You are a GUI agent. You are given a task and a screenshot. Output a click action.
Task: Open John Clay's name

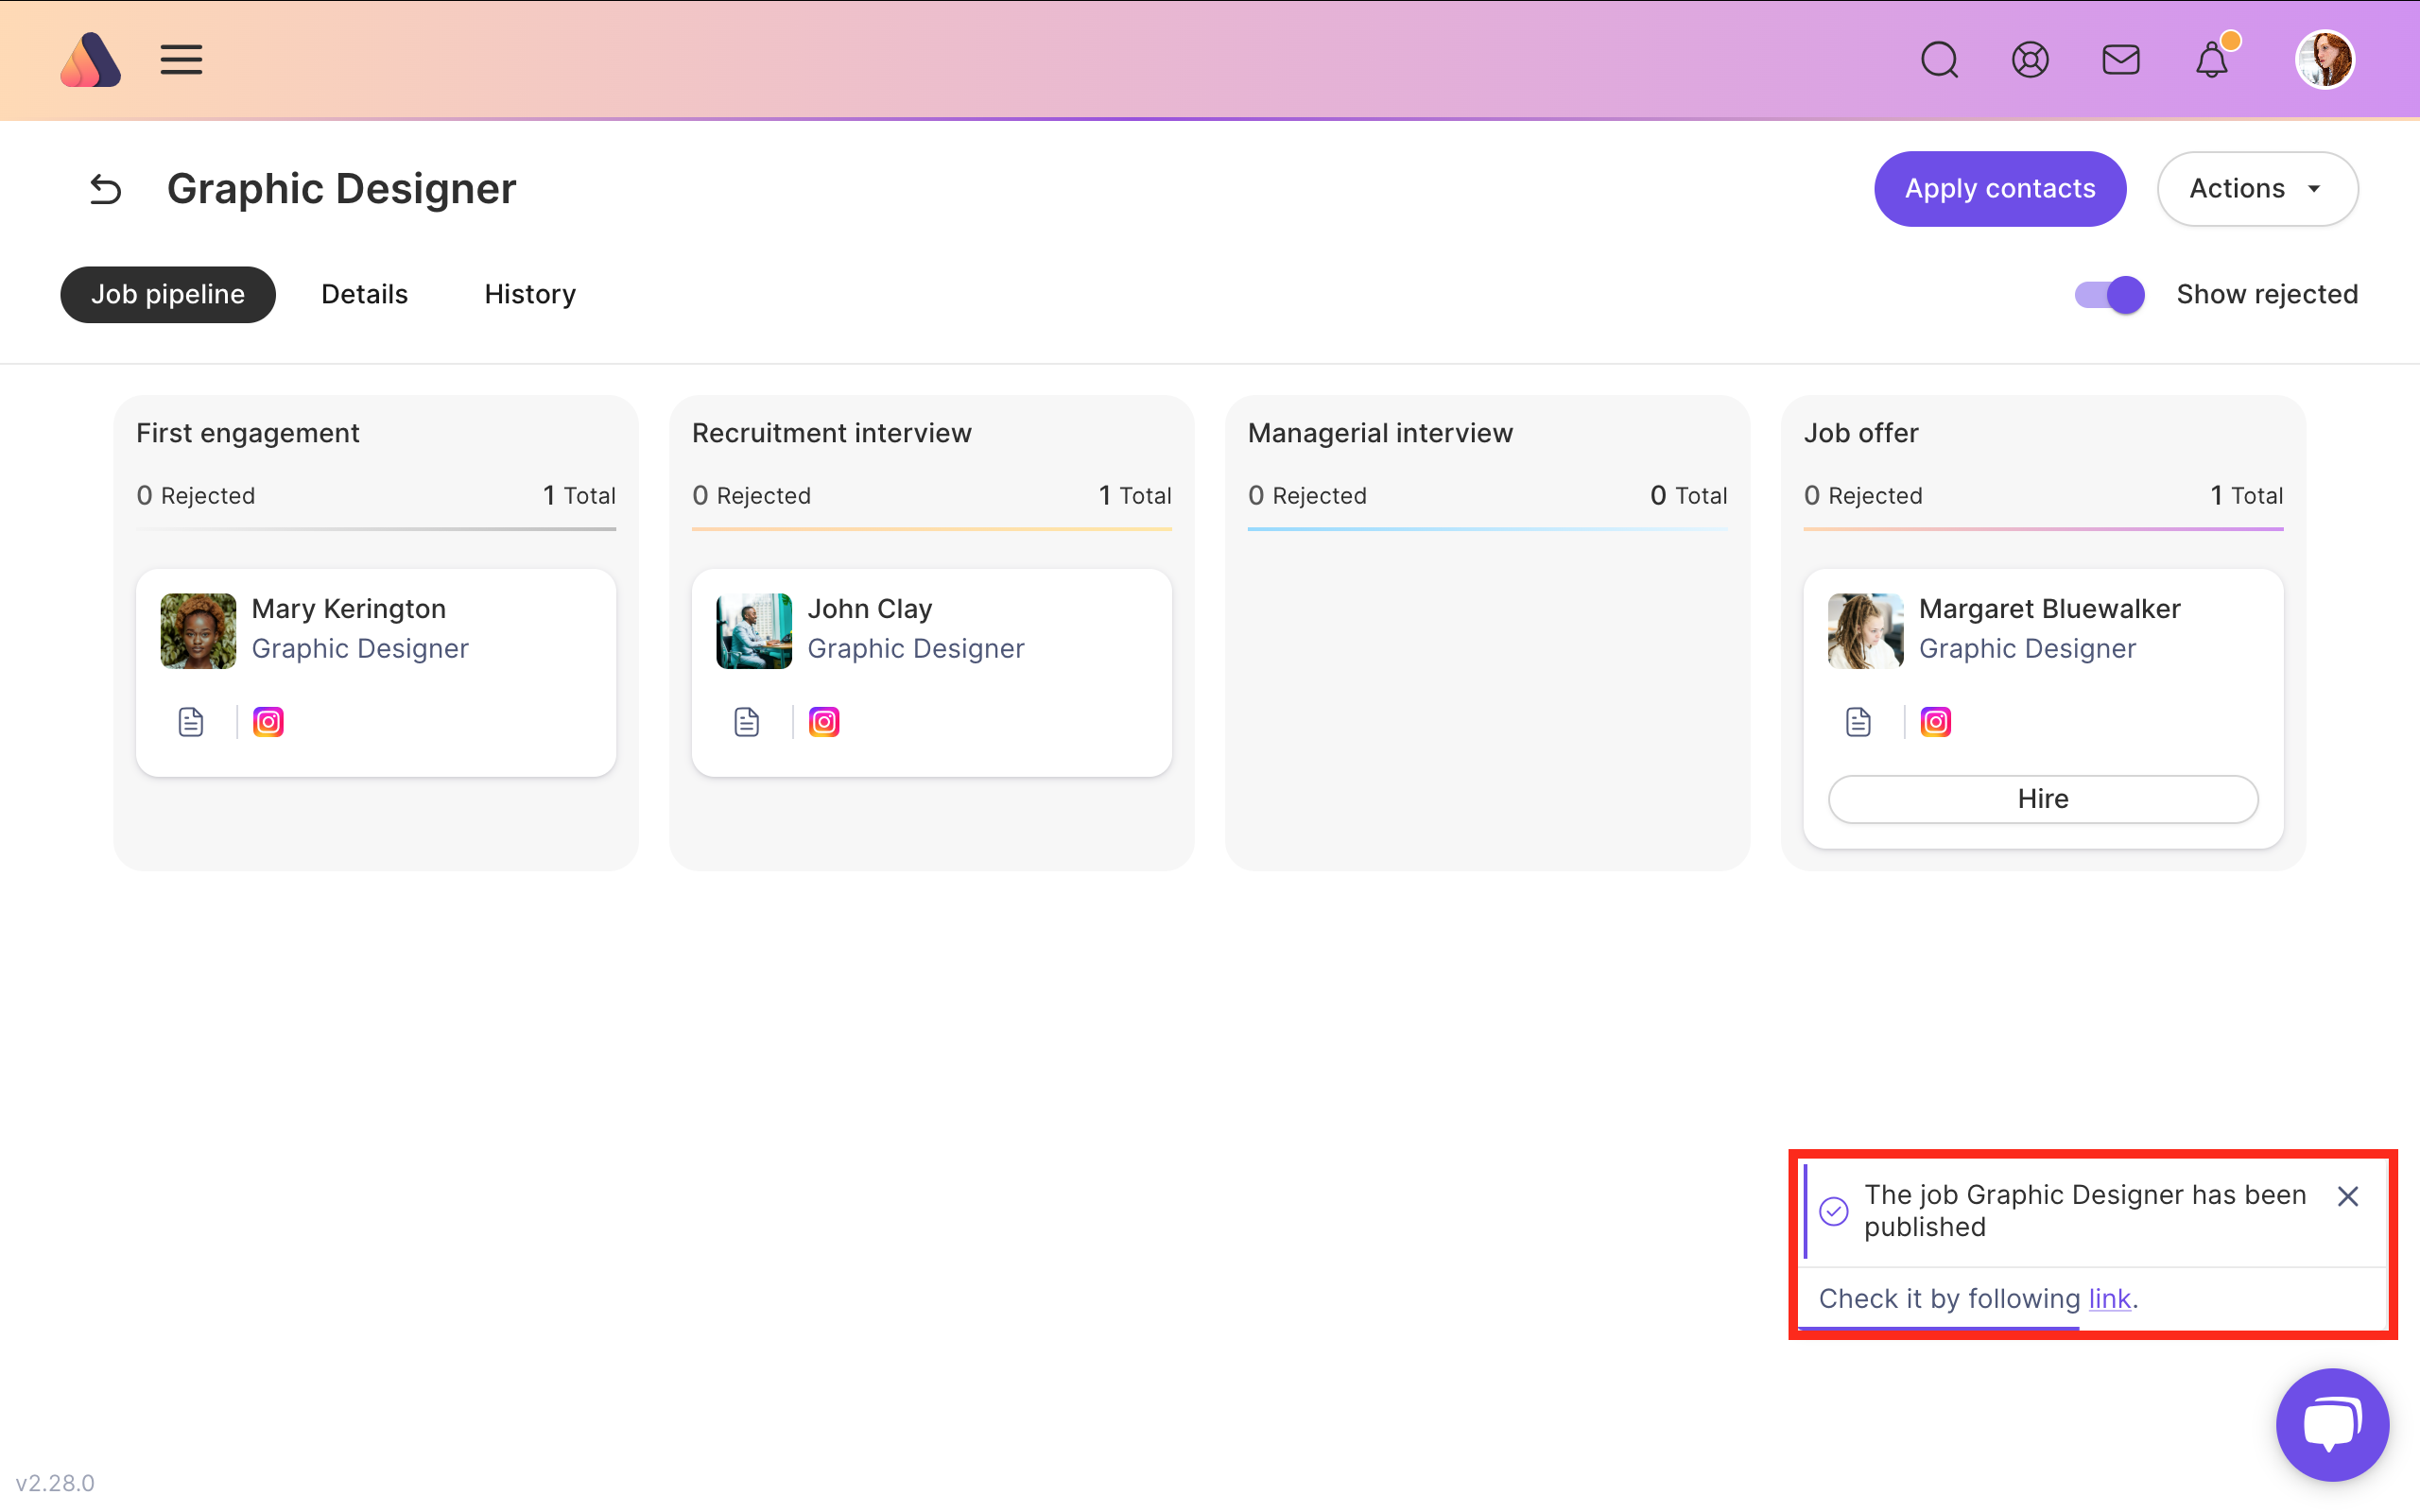pyautogui.click(x=870, y=609)
